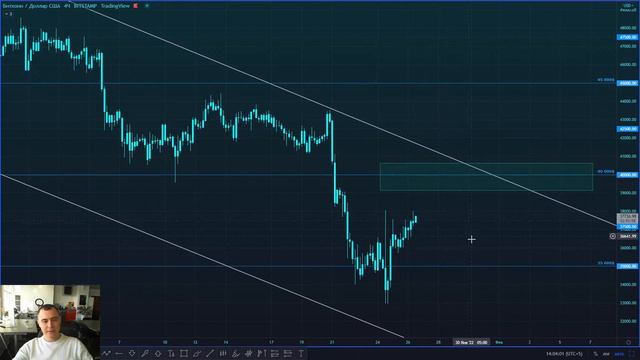
Task: Select the Gann fan tool
Action: (249, 353)
